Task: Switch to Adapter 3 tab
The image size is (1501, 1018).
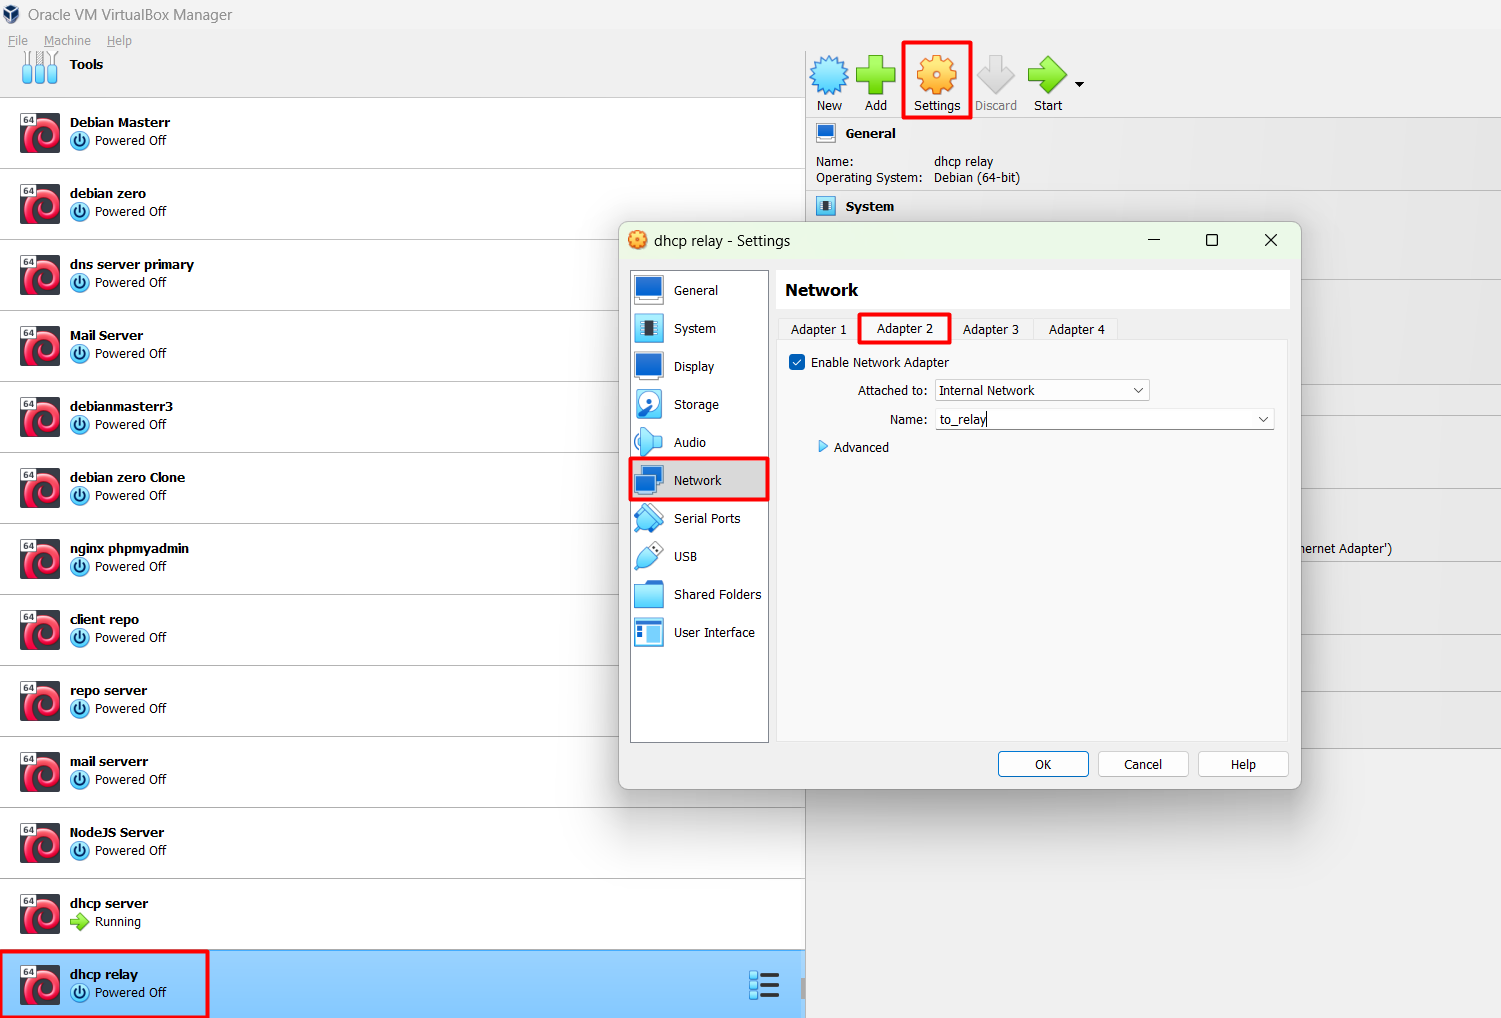Action: pyautogui.click(x=991, y=329)
